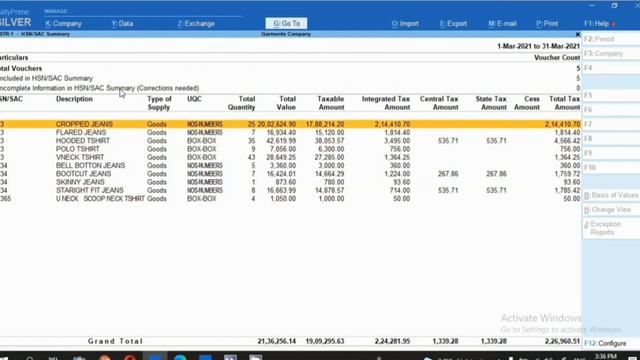Open the Y: Data menu
The image size is (640, 360).
pos(122,24)
